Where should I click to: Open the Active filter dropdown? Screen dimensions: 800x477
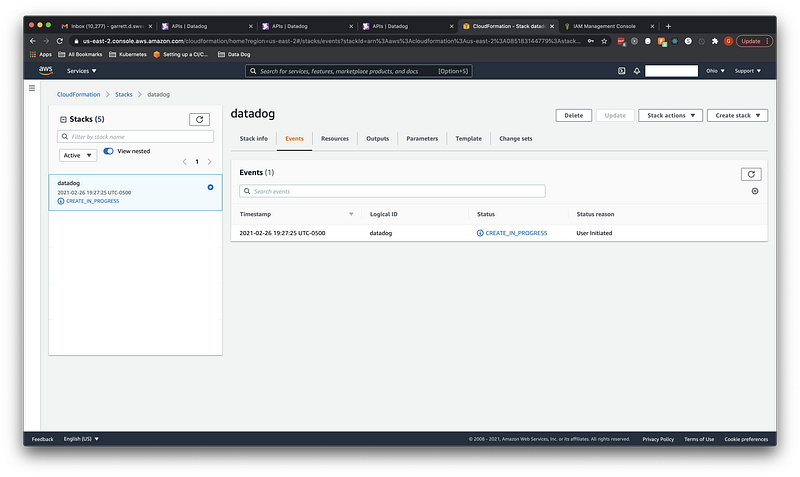point(78,155)
